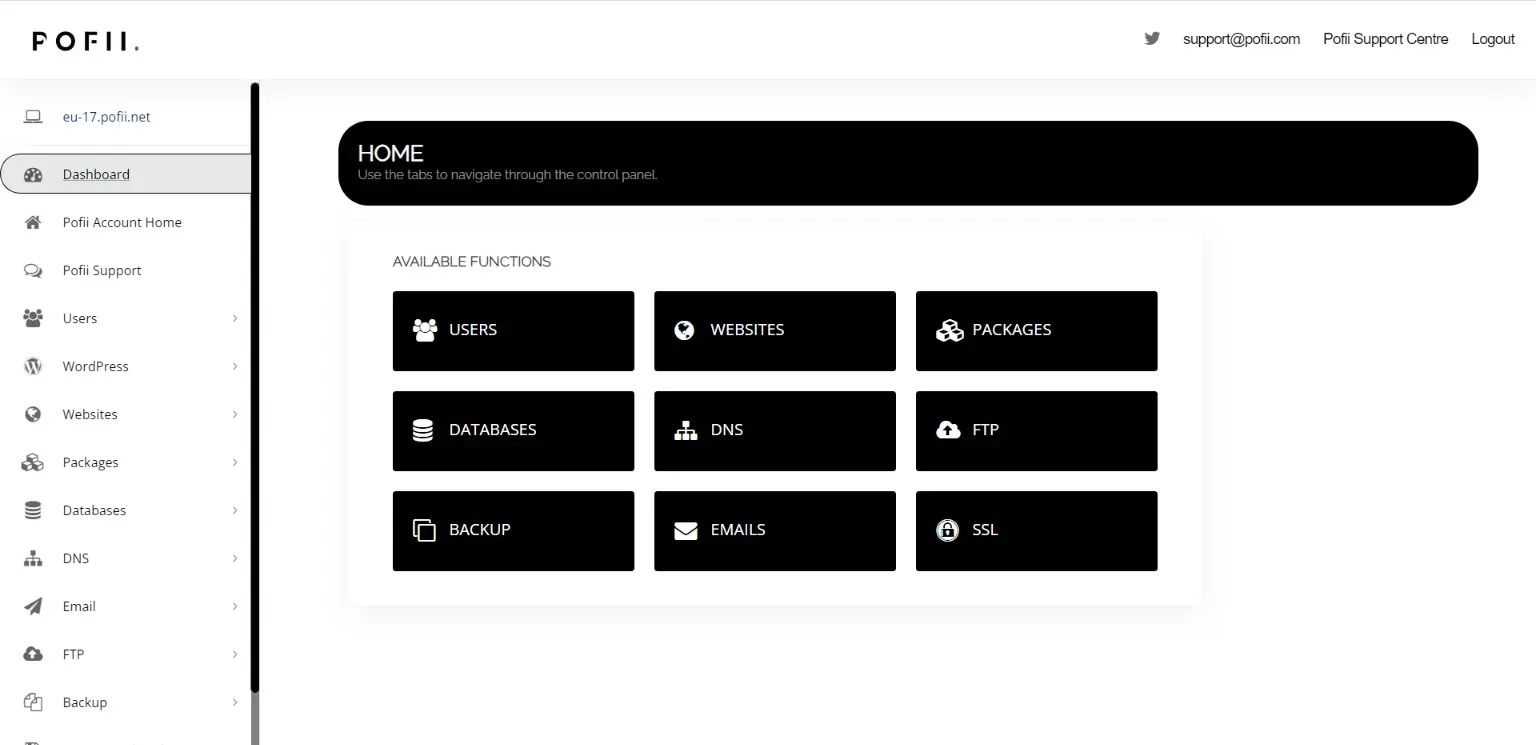The height and width of the screenshot is (745, 1536).
Task: Click the support@pofii.com email link
Action: coord(1241,39)
